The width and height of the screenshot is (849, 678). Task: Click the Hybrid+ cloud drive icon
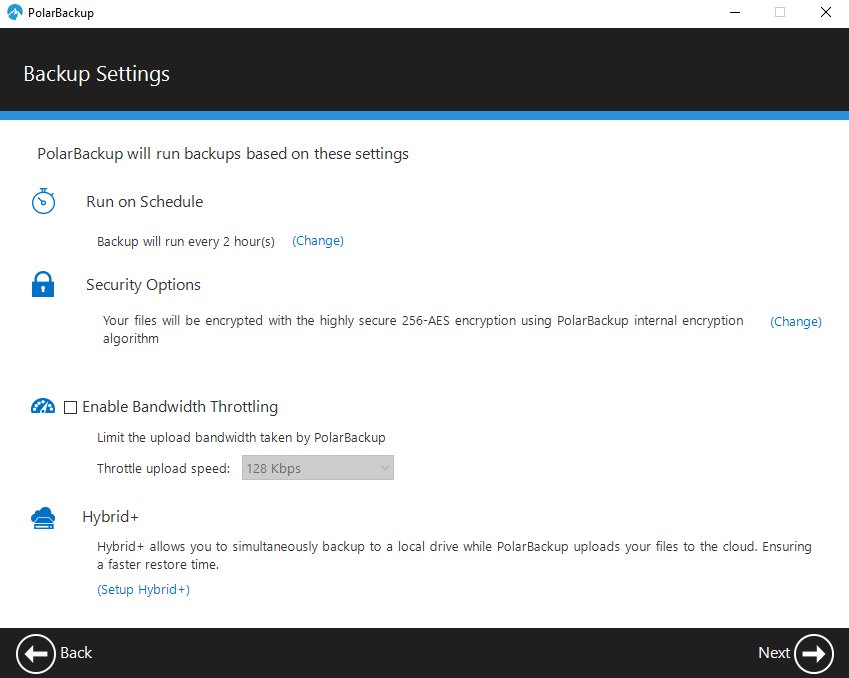(x=43, y=518)
